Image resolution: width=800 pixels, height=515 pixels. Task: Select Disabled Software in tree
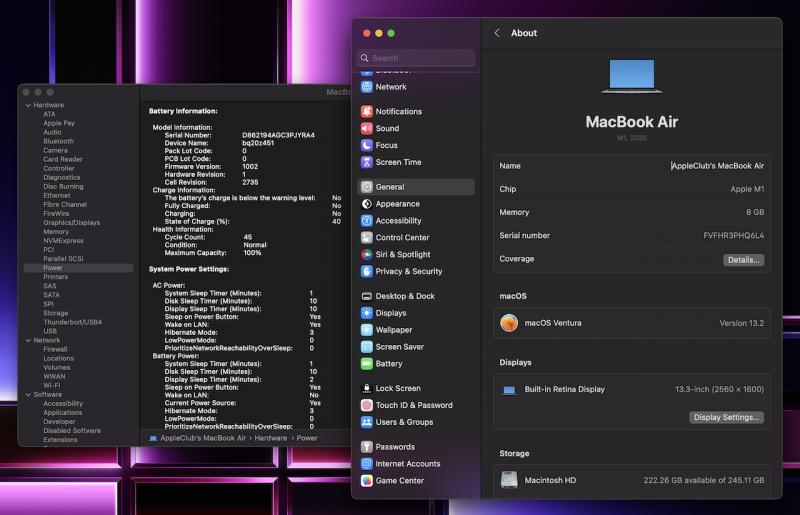(x=72, y=430)
